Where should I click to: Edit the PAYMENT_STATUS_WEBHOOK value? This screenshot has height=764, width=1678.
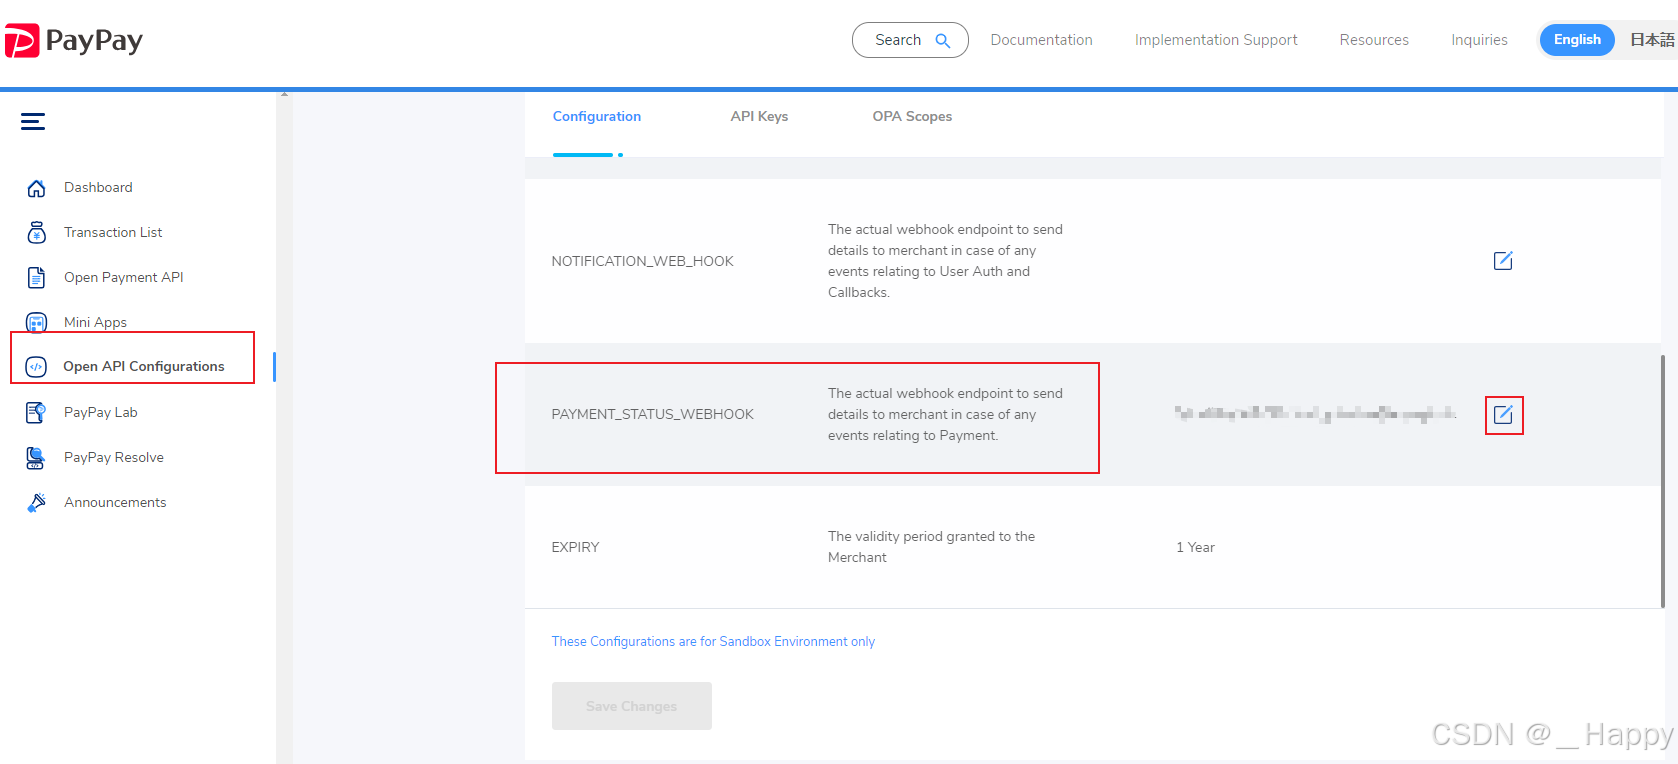[x=1503, y=415]
